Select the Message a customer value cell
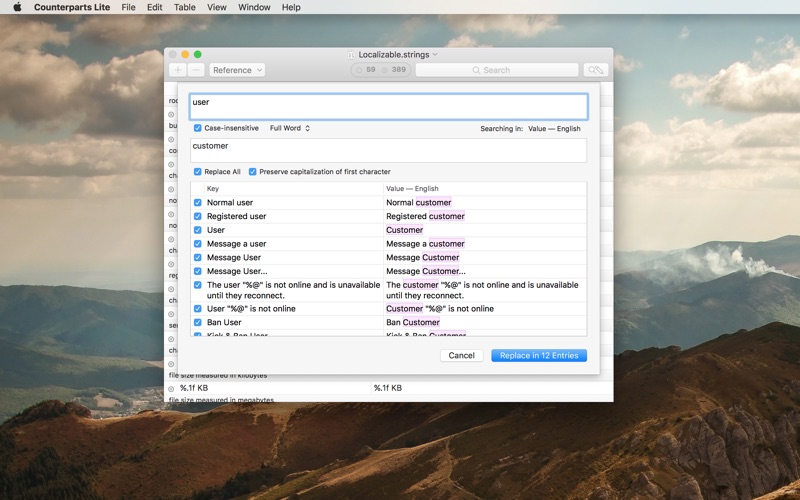This screenshot has height=500, width=800. tap(485, 244)
